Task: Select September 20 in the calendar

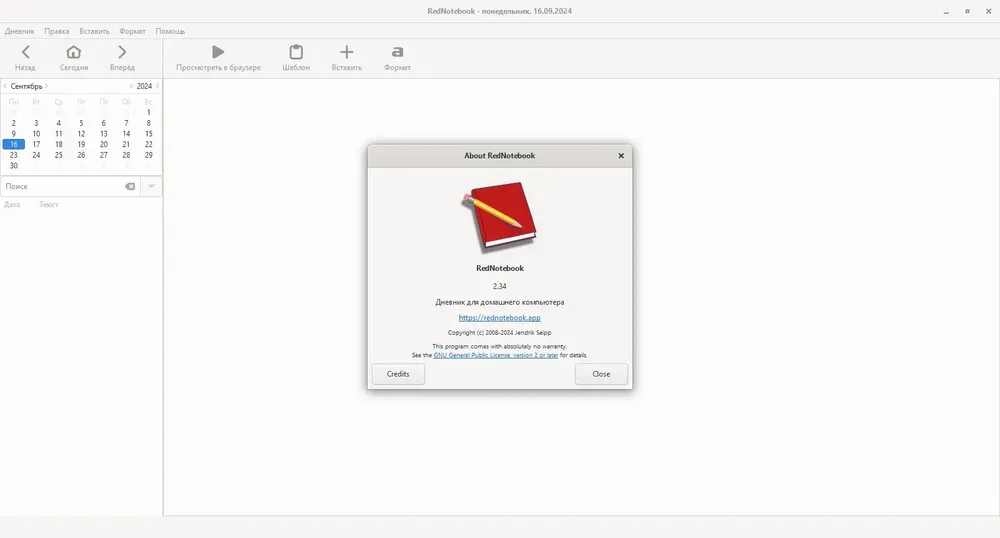Action: click(x=103, y=145)
